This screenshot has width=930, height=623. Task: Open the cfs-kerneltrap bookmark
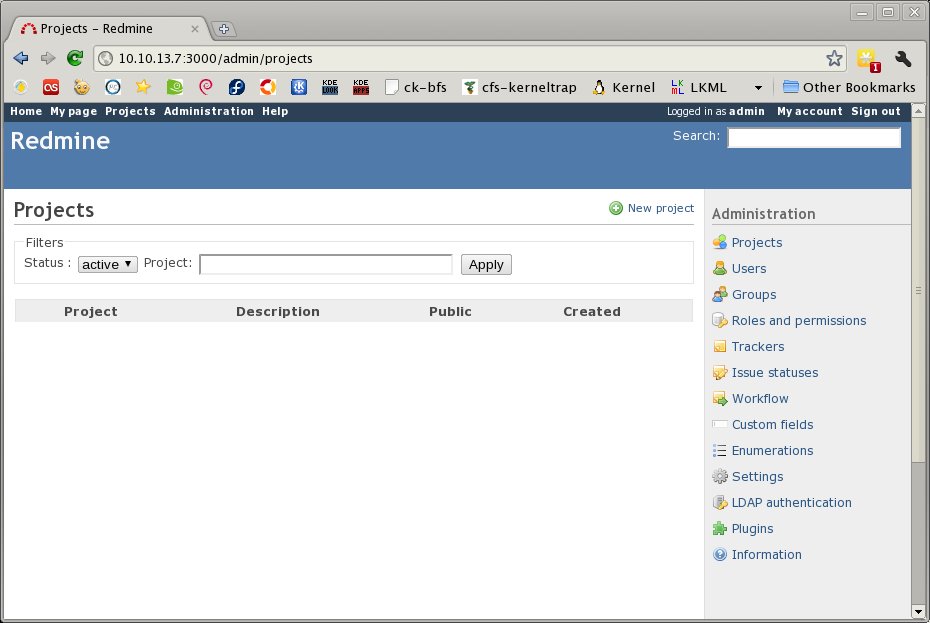[x=520, y=87]
